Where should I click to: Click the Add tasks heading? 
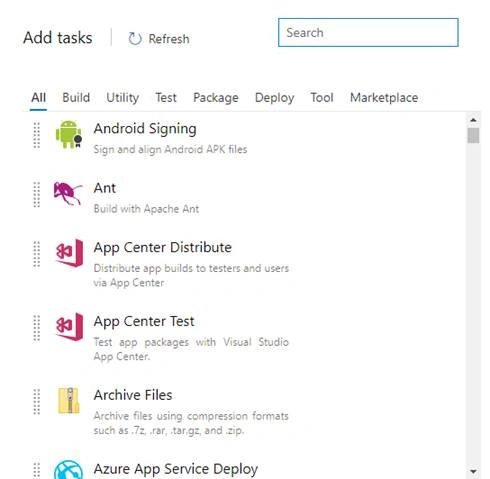pos(58,37)
